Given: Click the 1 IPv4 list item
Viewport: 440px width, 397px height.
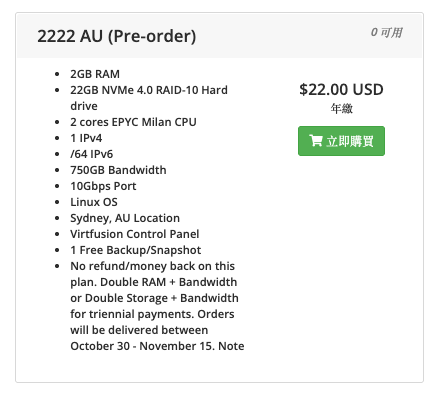Looking at the screenshot, I should [x=86, y=138].
